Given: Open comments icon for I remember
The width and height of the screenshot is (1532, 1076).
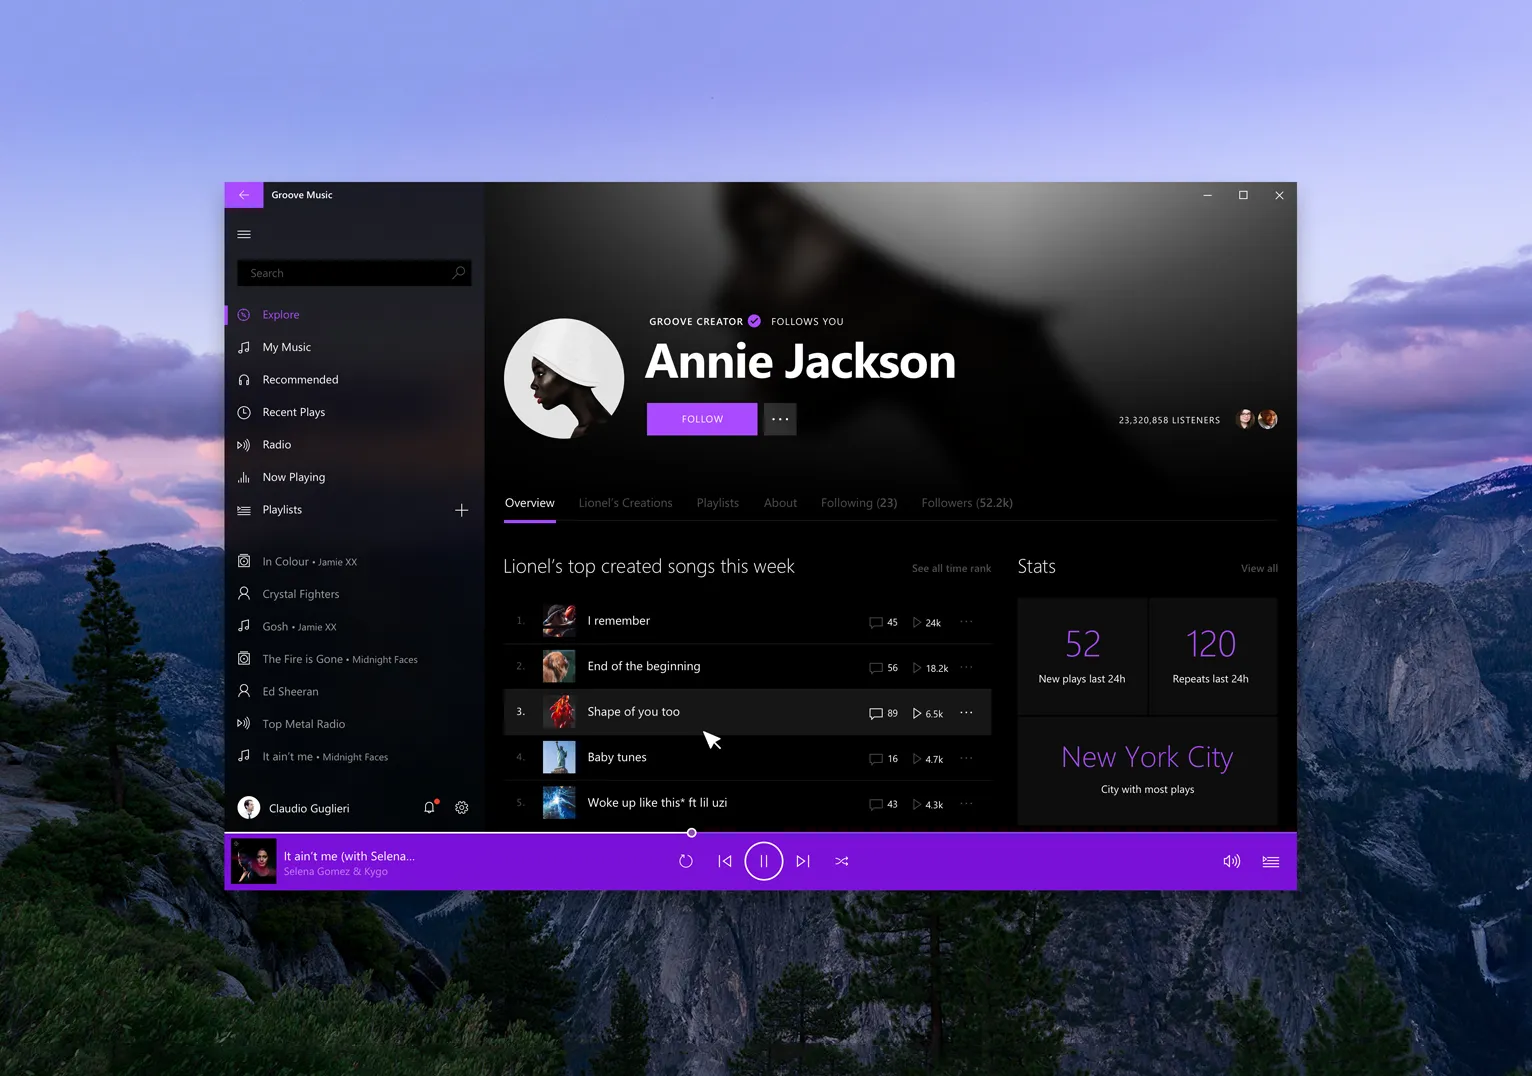Looking at the screenshot, I should pos(876,622).
